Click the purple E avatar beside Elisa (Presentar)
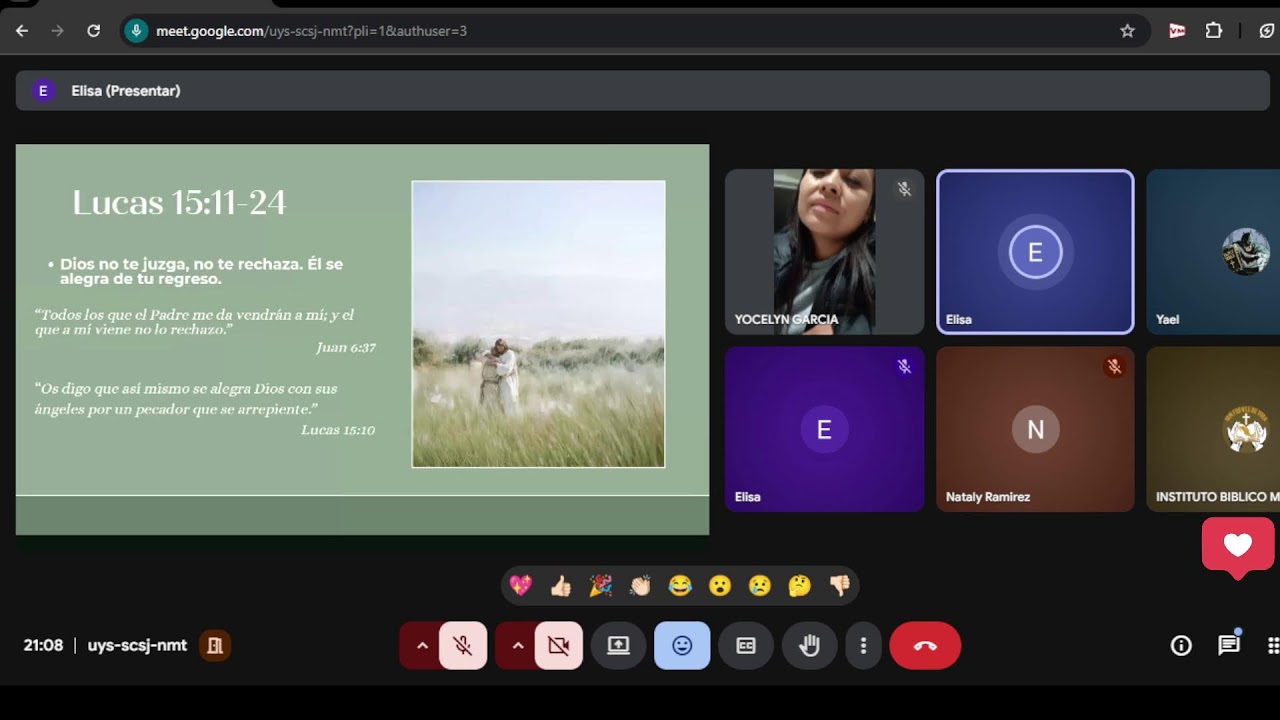This screenshot has height=720, width=1280. (43, 91)
